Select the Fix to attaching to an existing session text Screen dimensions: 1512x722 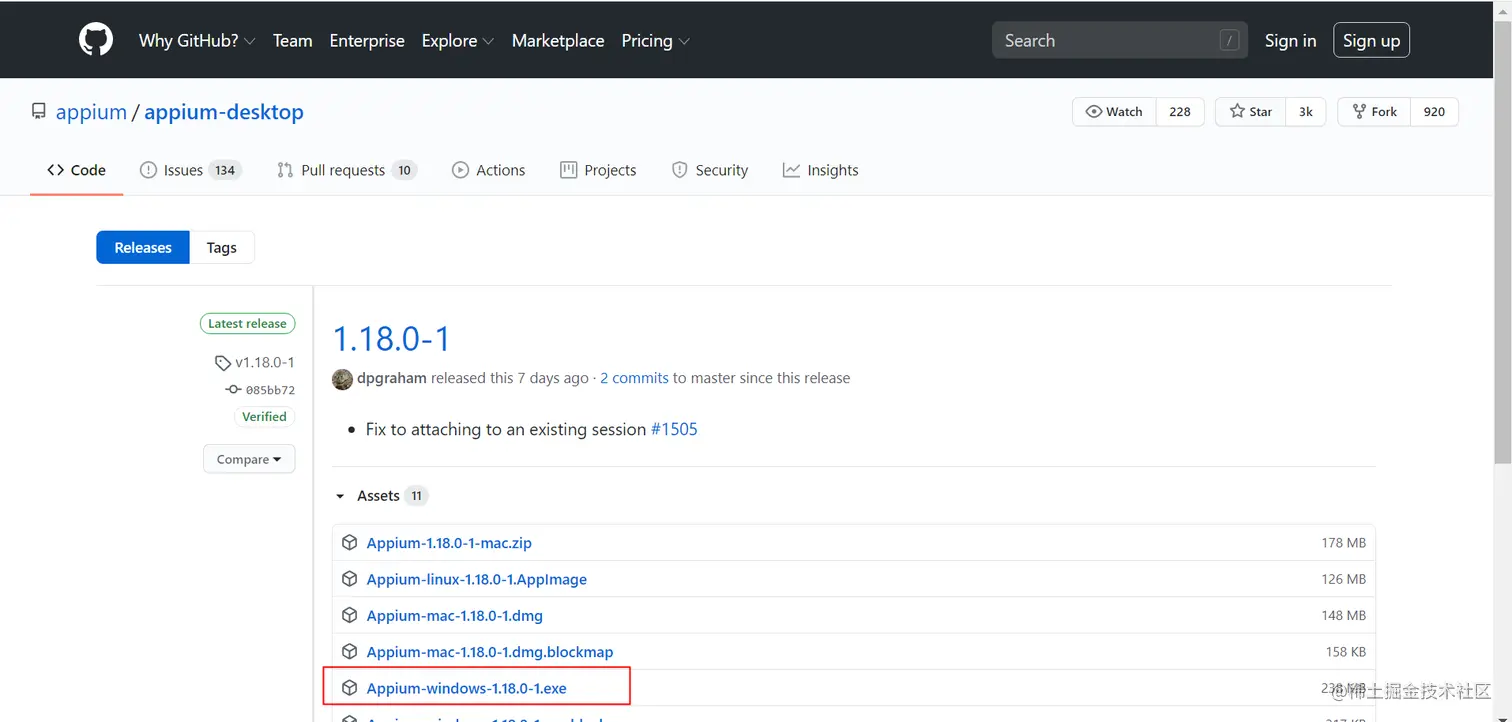click(x=506, y=429)
